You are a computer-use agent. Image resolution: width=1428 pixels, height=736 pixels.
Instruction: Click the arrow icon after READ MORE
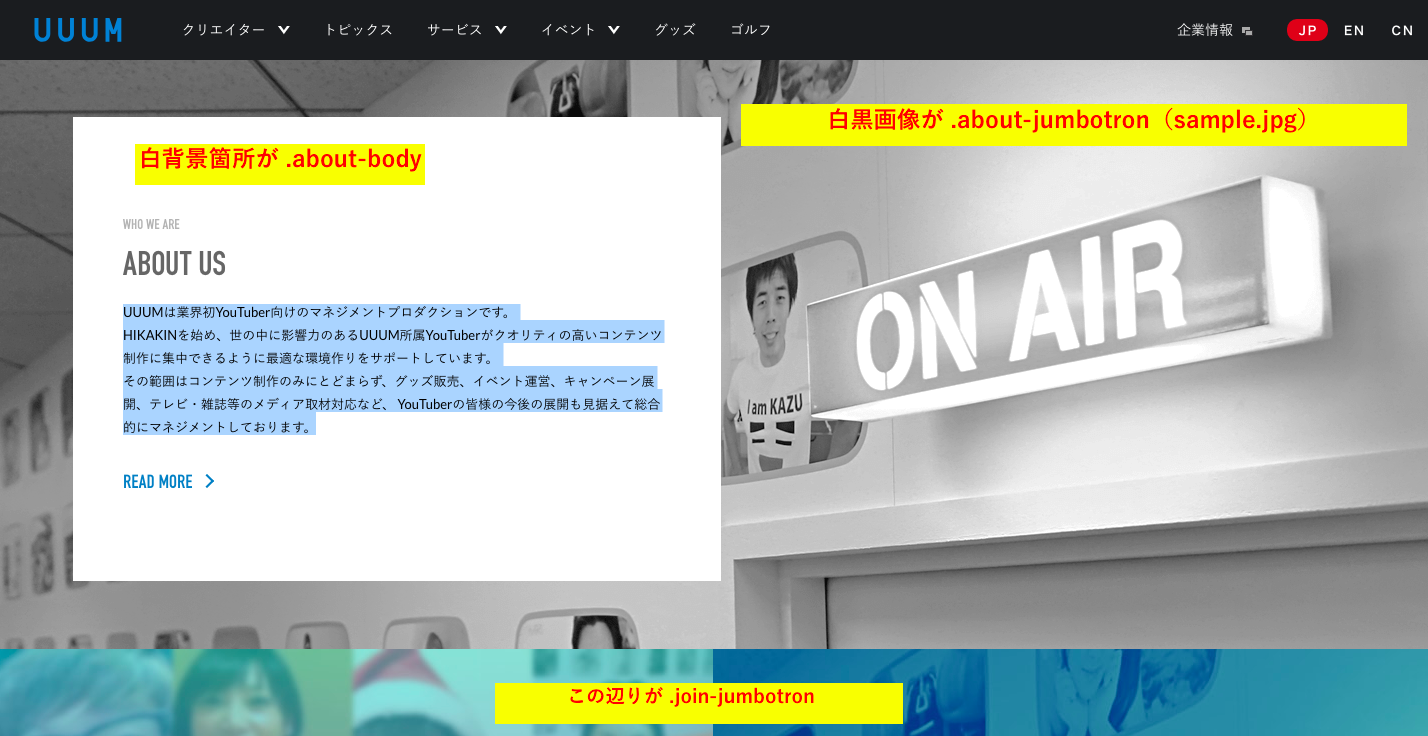click(x=210, y=482)
